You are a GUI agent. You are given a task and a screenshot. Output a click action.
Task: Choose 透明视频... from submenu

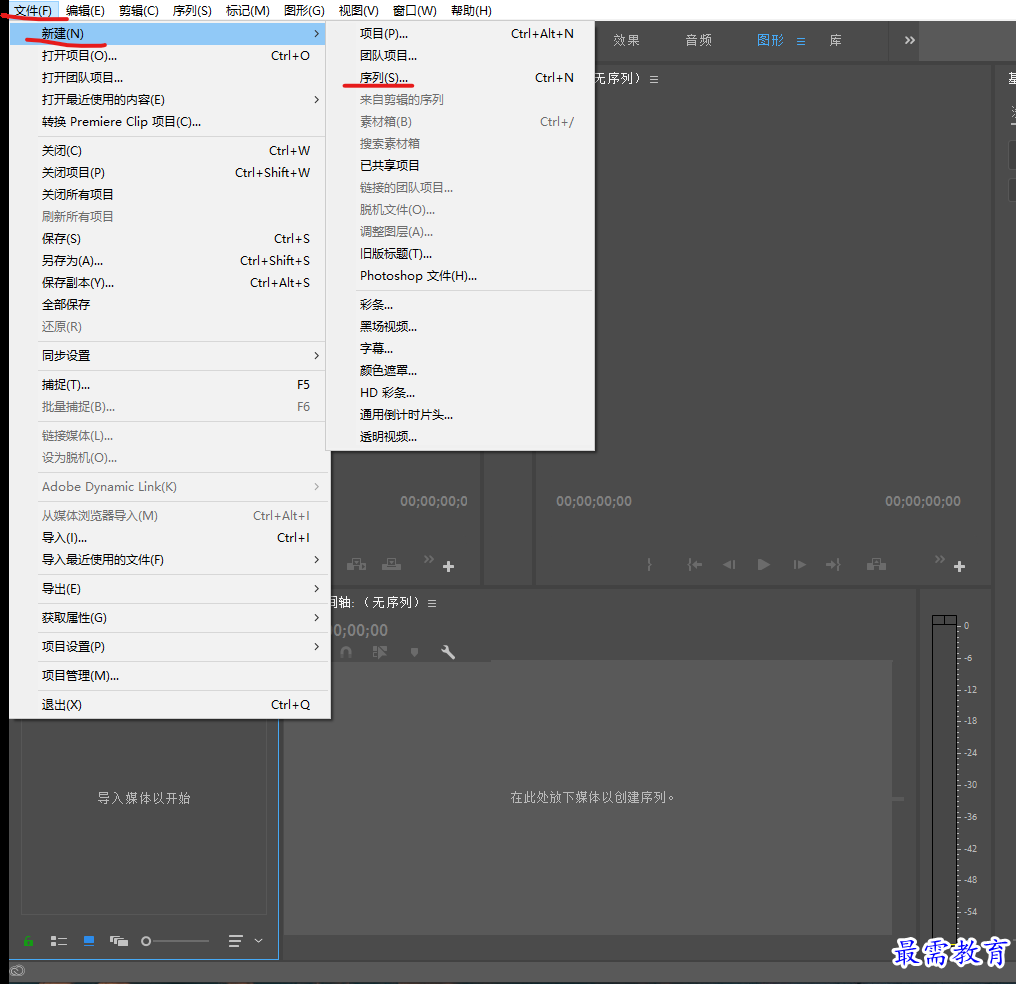pyautogui.click(x=460, y=437)
